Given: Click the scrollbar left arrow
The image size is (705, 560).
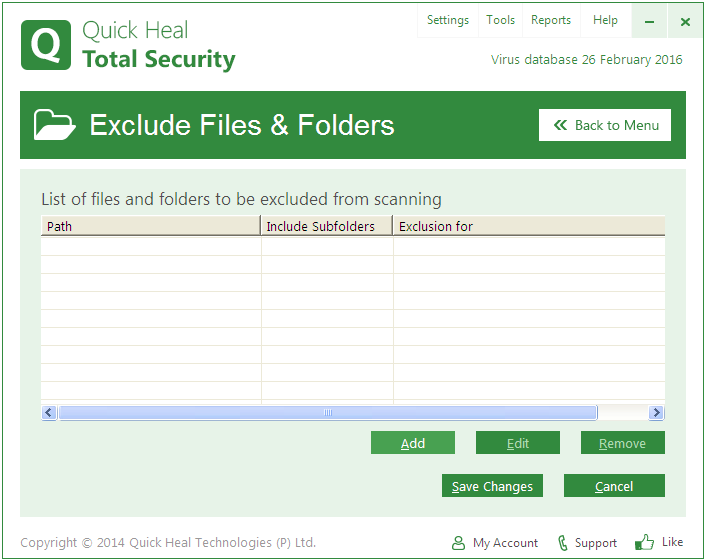Looking at the screenshot, I should [49, 412].
